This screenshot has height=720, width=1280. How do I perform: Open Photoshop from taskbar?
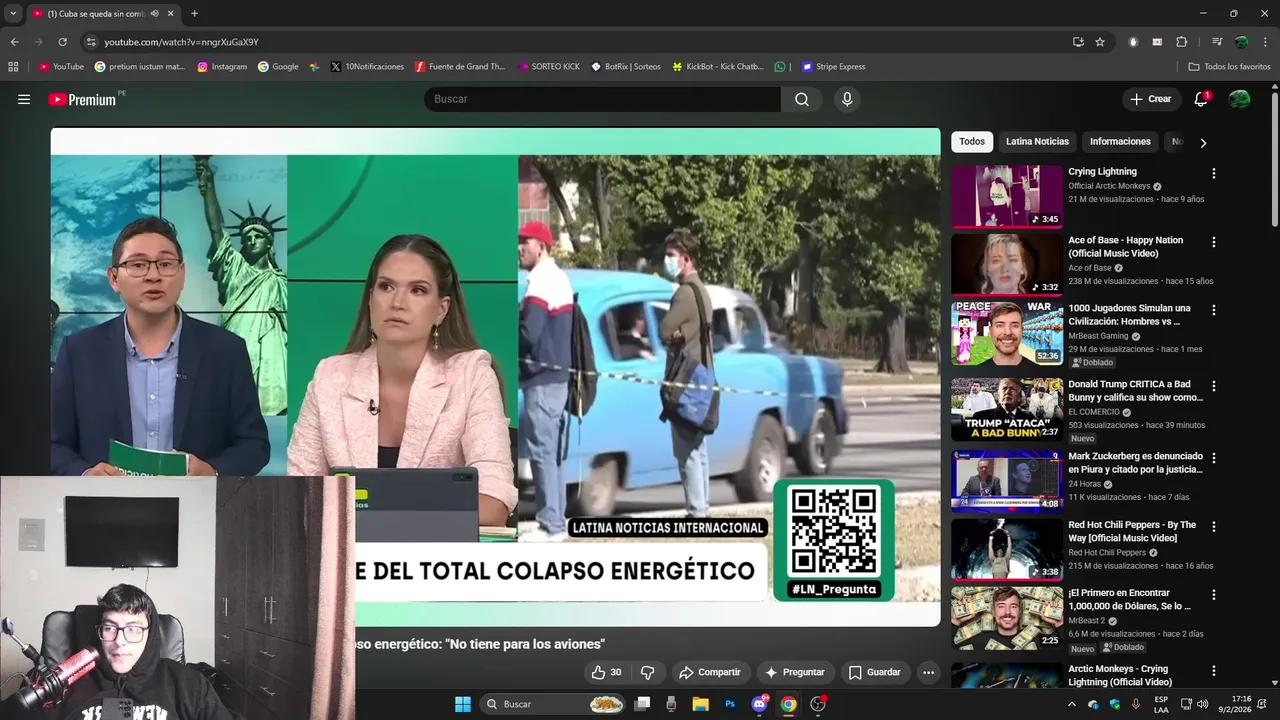[x=730, y=704]
